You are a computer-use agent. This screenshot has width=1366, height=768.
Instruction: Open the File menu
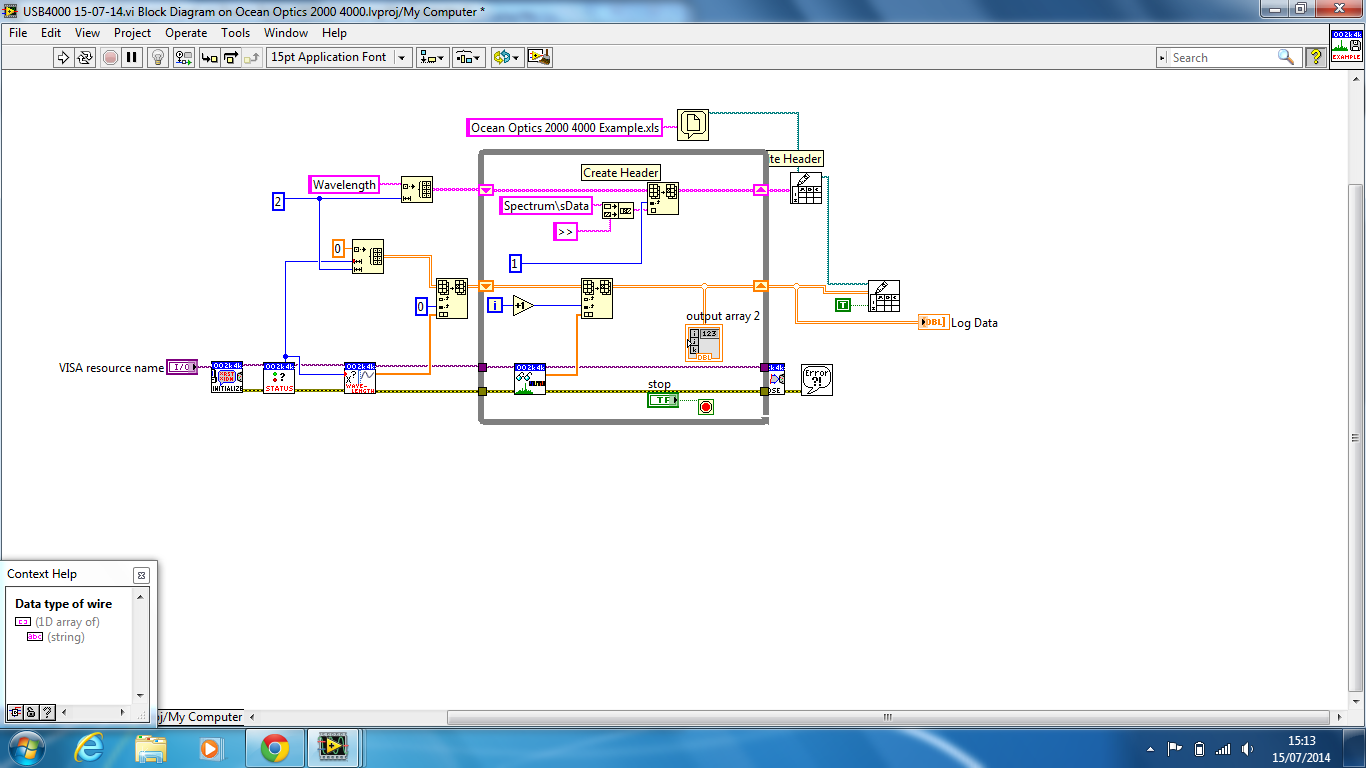[18, 33]
